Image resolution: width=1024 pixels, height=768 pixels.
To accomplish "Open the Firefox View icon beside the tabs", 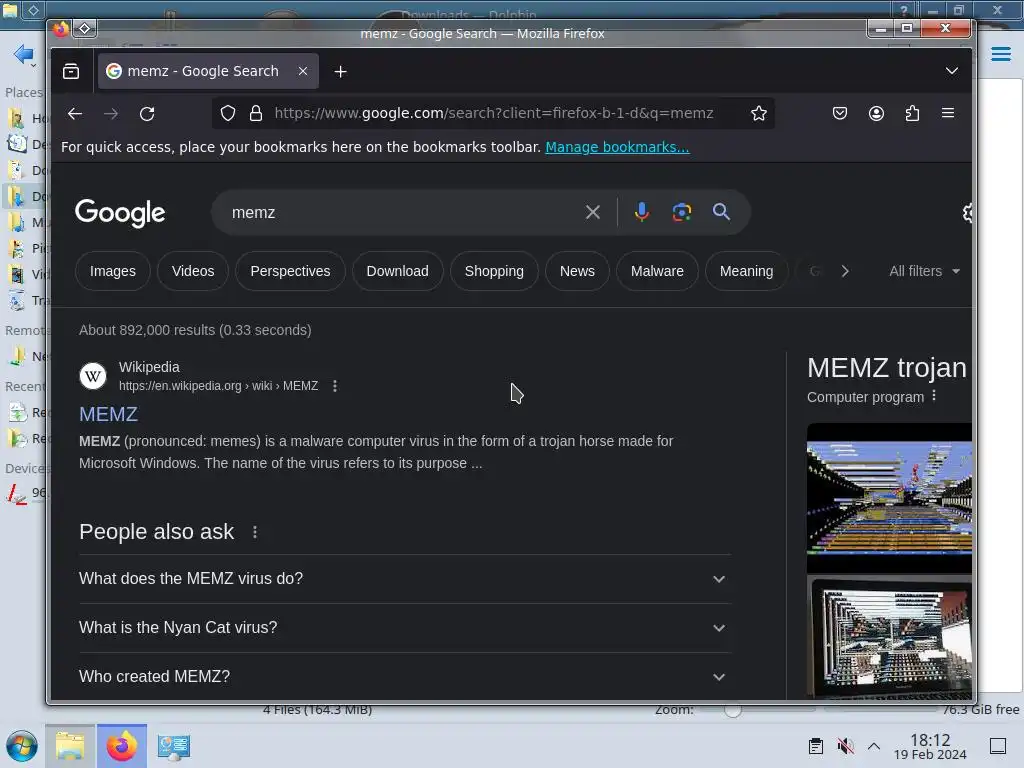I will click(71, 71).
